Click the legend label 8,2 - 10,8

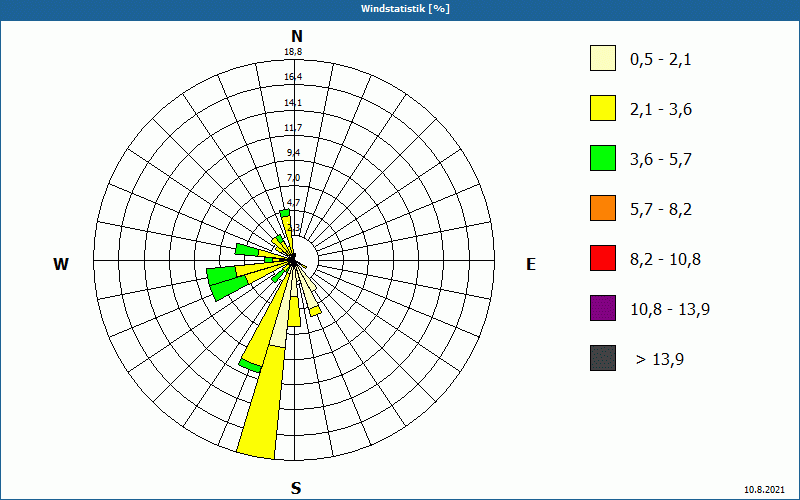pos(666,260)
